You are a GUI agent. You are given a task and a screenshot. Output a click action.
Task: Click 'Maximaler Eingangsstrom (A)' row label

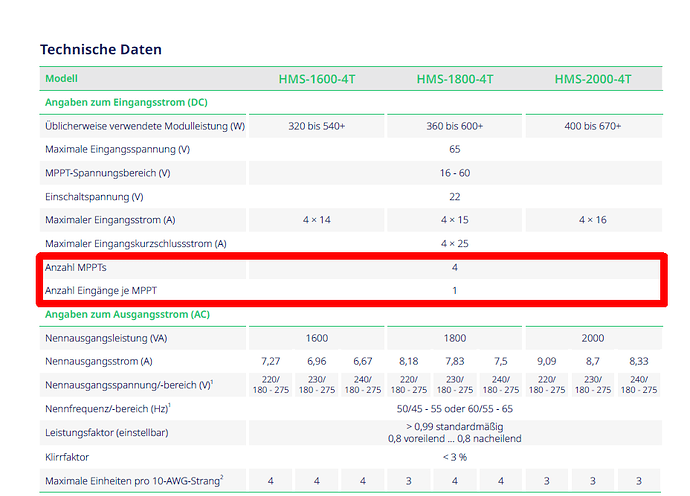110,220
